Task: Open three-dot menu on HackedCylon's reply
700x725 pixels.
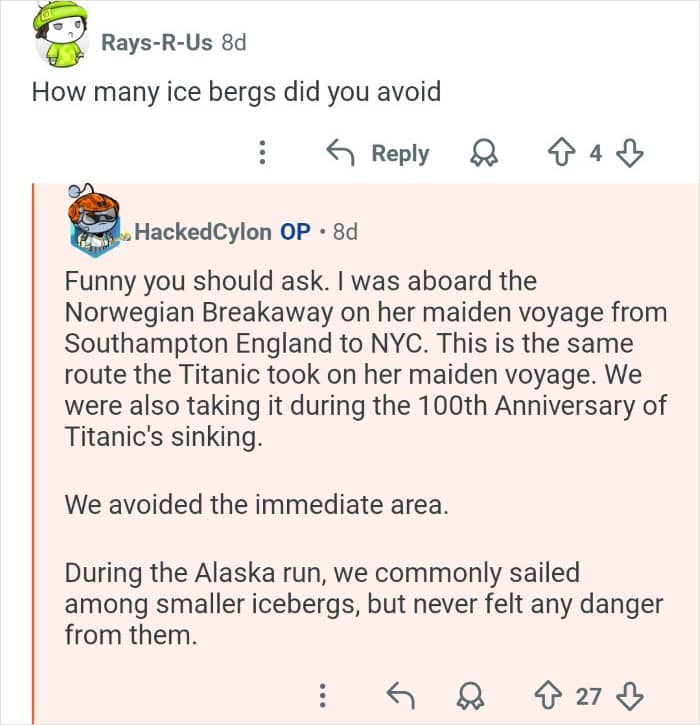Action: [322, 696]
